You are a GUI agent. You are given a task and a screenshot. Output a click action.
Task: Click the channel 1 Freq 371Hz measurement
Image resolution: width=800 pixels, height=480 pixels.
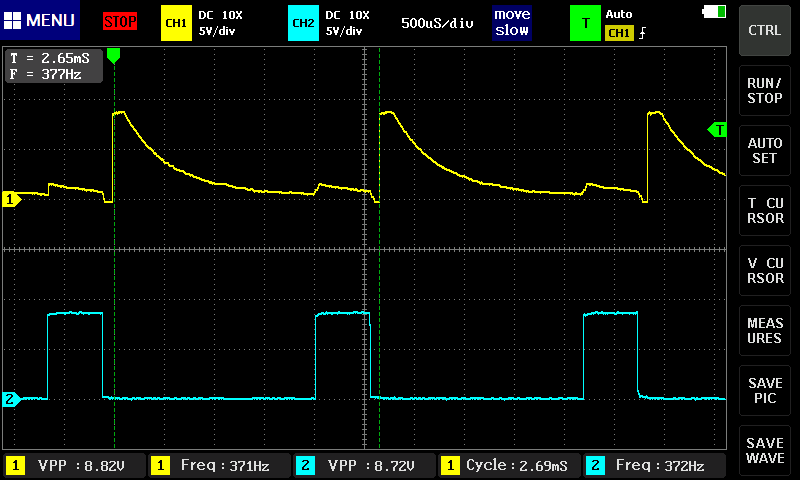219,466
